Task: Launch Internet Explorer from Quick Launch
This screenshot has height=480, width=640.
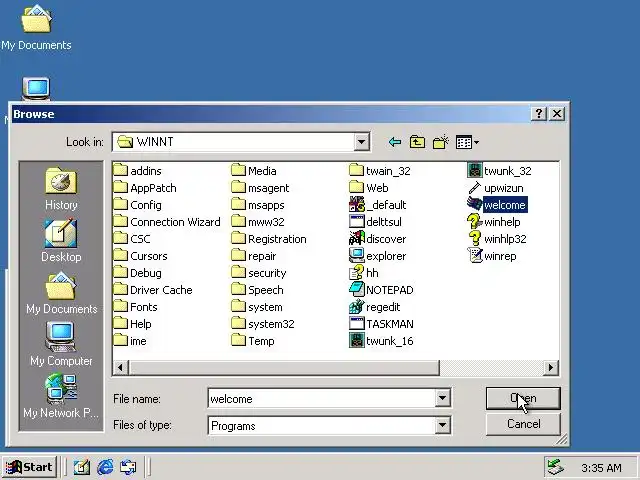Action: click(105, 467)
